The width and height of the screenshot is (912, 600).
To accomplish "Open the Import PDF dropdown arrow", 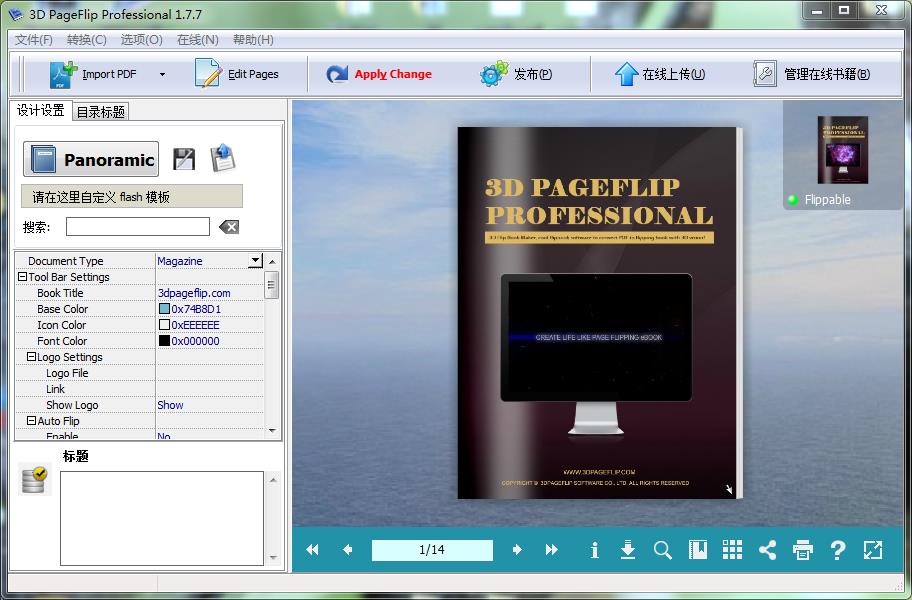I will click(x=162, y=74).
